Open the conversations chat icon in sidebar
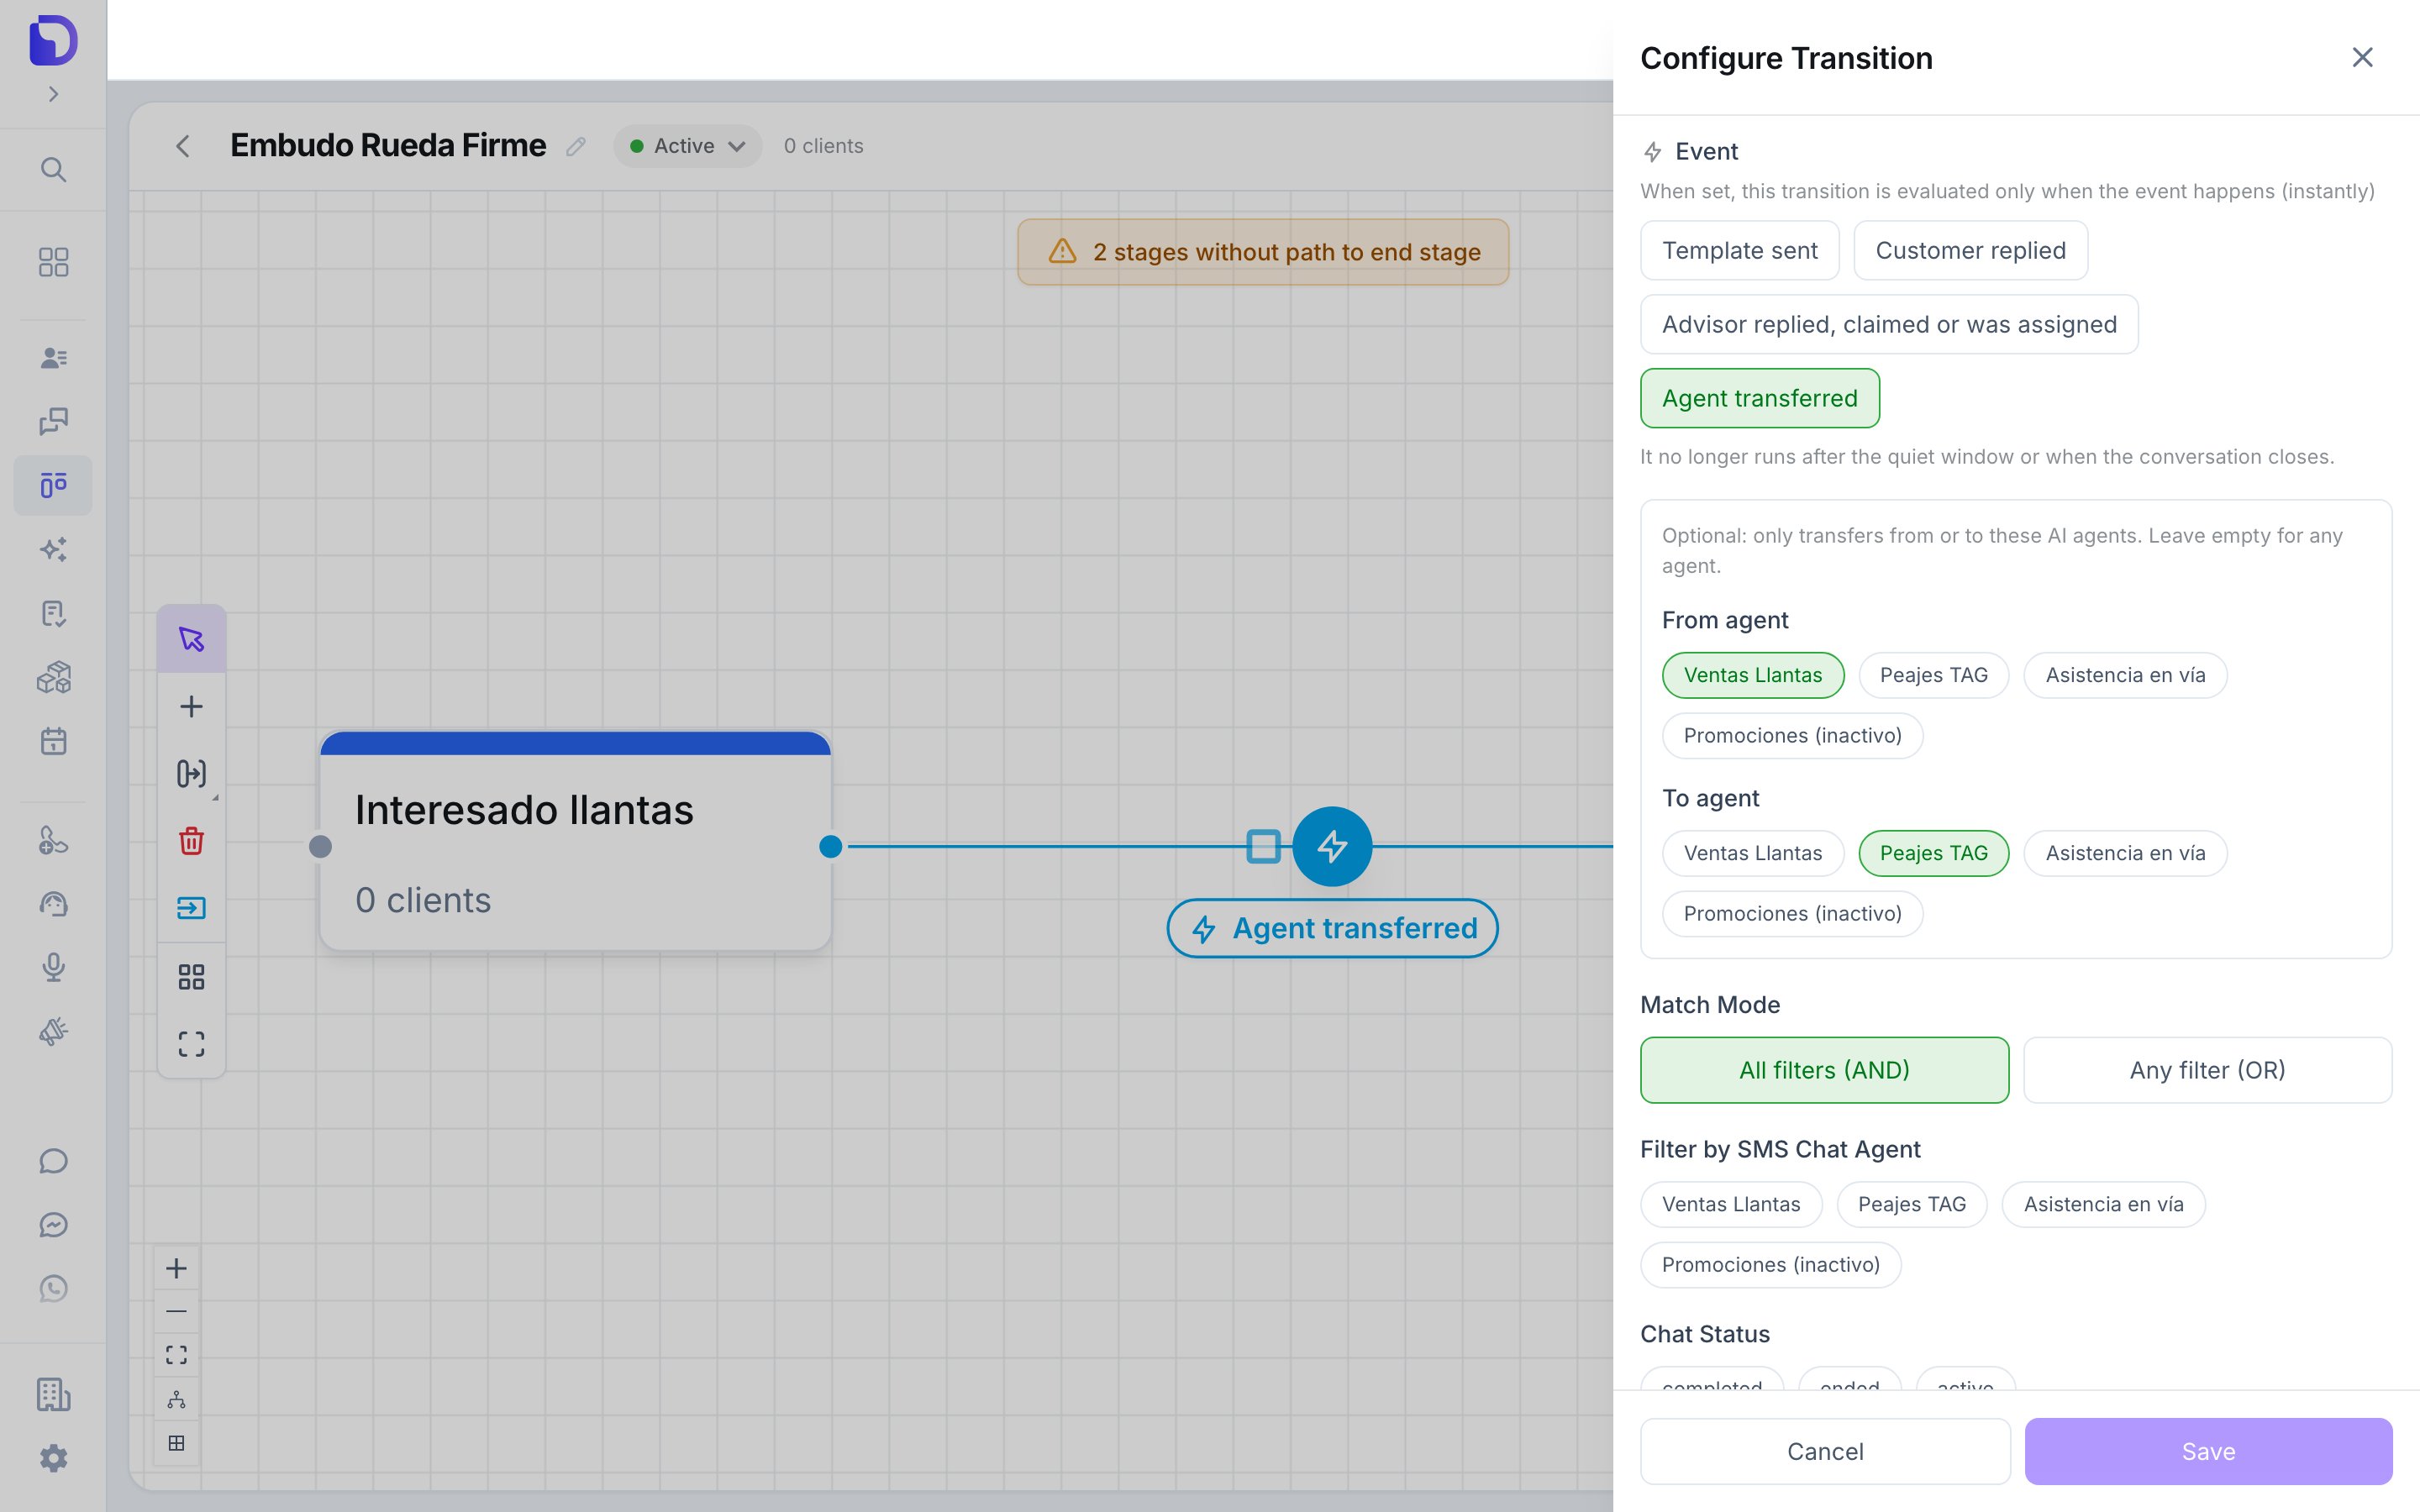 (x=53, y=421)
